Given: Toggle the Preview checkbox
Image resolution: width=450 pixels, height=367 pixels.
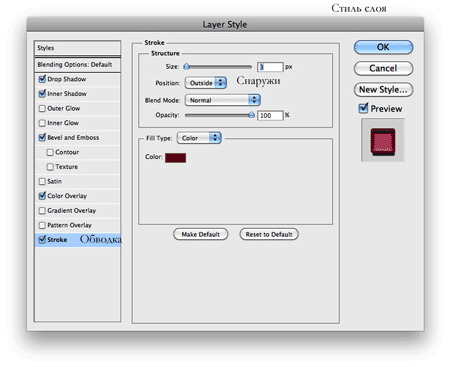Looking at the screenshot, I should tap(363, 108).
